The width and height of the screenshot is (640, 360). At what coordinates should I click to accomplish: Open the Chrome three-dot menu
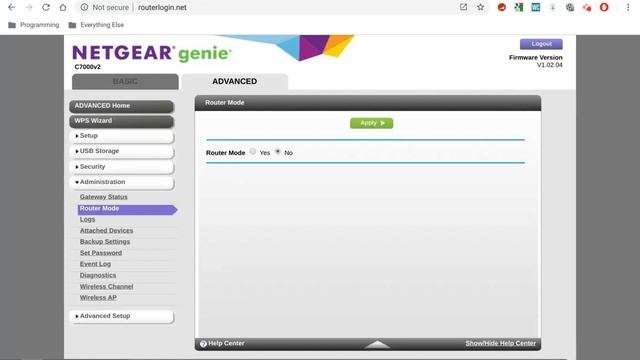pos(628,7)
